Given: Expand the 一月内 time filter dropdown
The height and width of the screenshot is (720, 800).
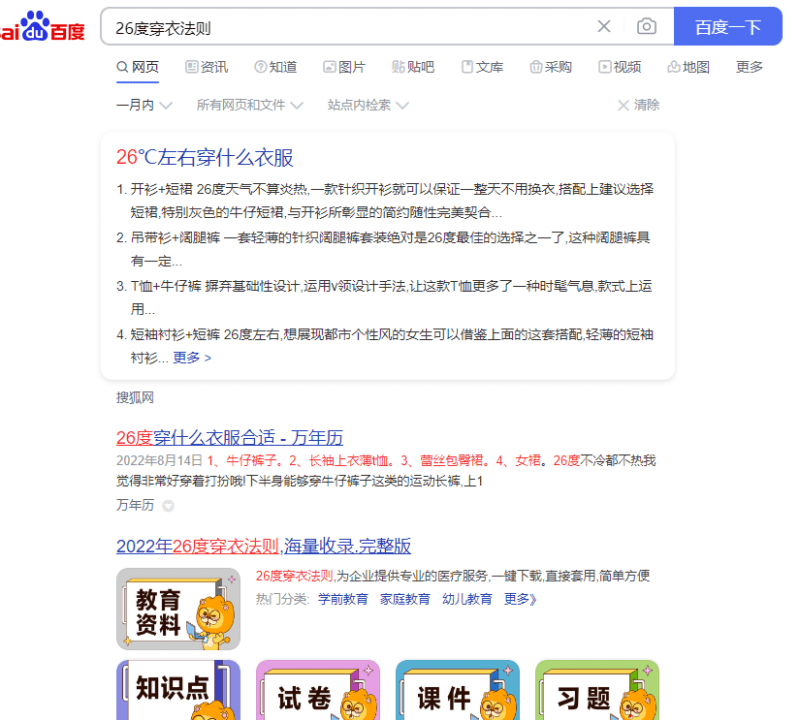Looking at the screenshot, I should 137,104.
